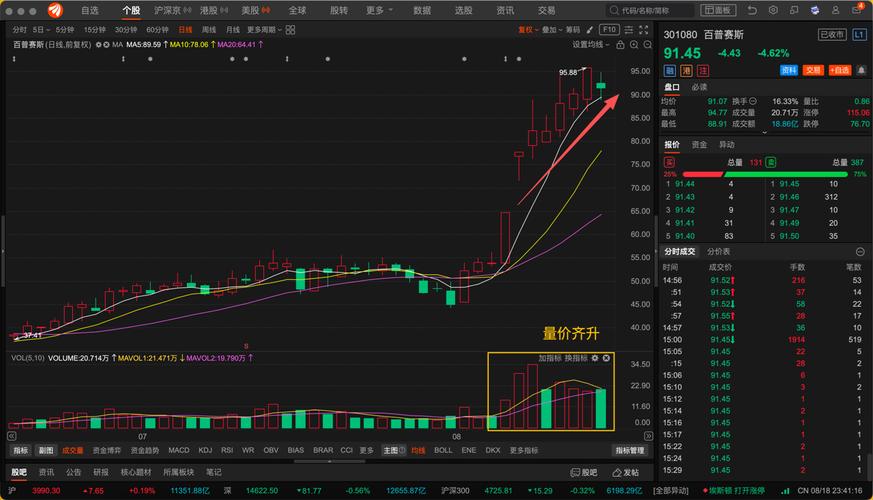873x500 pixels.
Task: Open the 更多 top navigation dropdown
Action: click(x=379, y=10)
